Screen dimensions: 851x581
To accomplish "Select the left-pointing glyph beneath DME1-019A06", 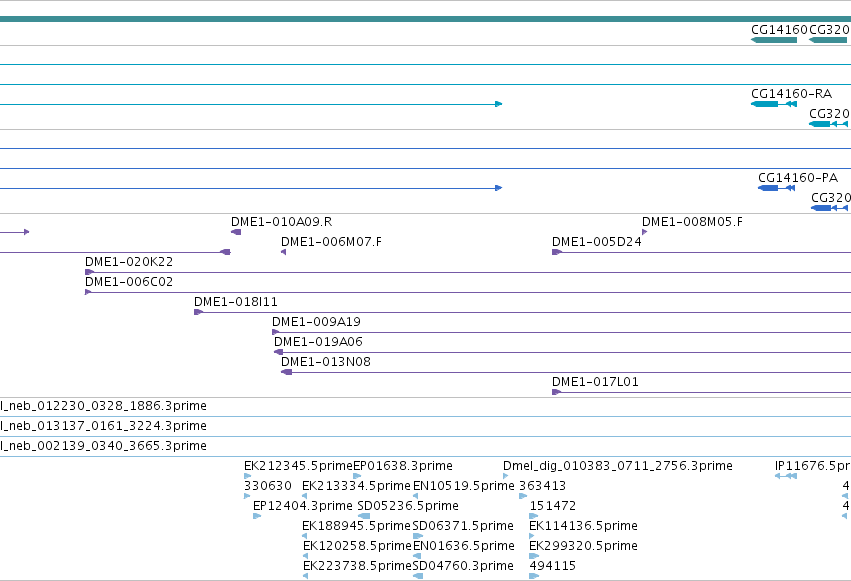I will [278, 353].
